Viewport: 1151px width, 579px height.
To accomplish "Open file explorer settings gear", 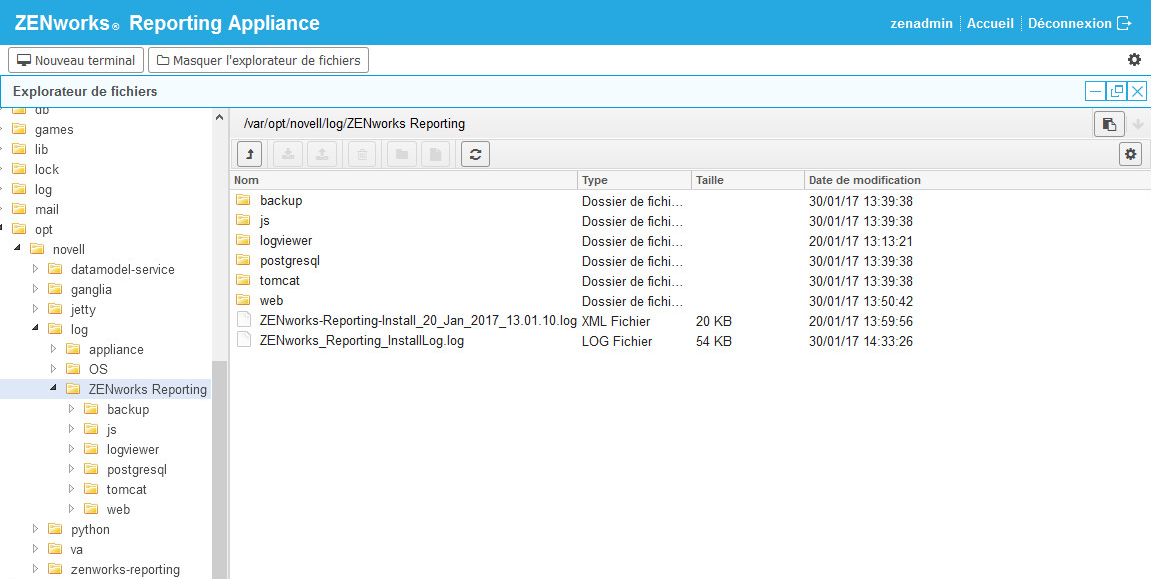I will tap(1130, 154).
